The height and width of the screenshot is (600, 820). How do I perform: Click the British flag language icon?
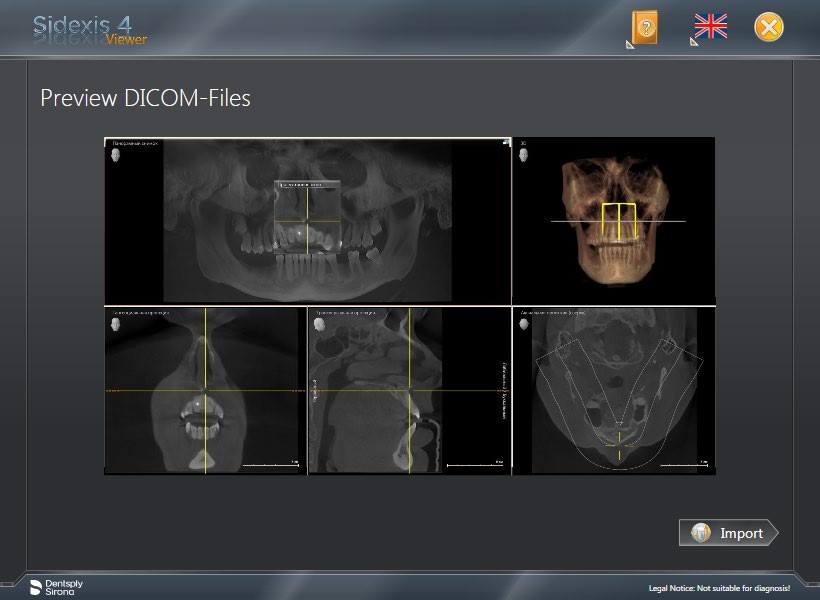[711, 26]
